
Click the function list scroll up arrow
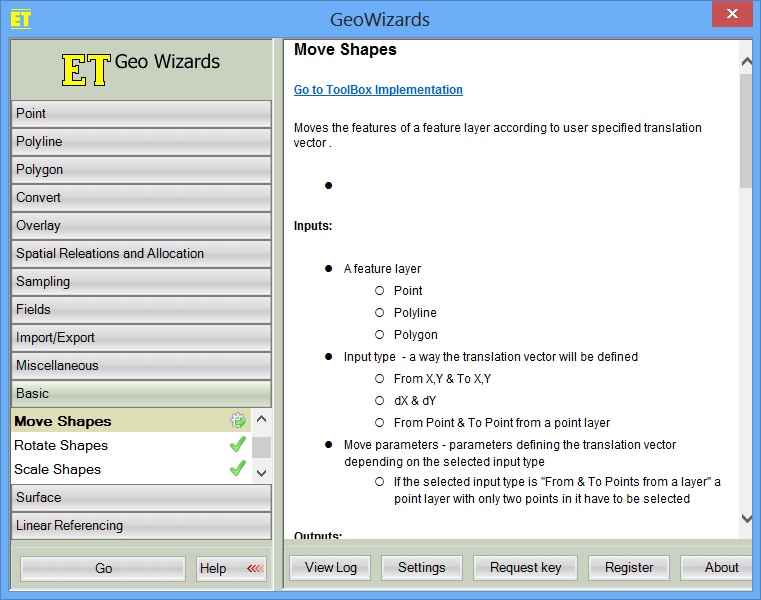(x=261, y=418)
